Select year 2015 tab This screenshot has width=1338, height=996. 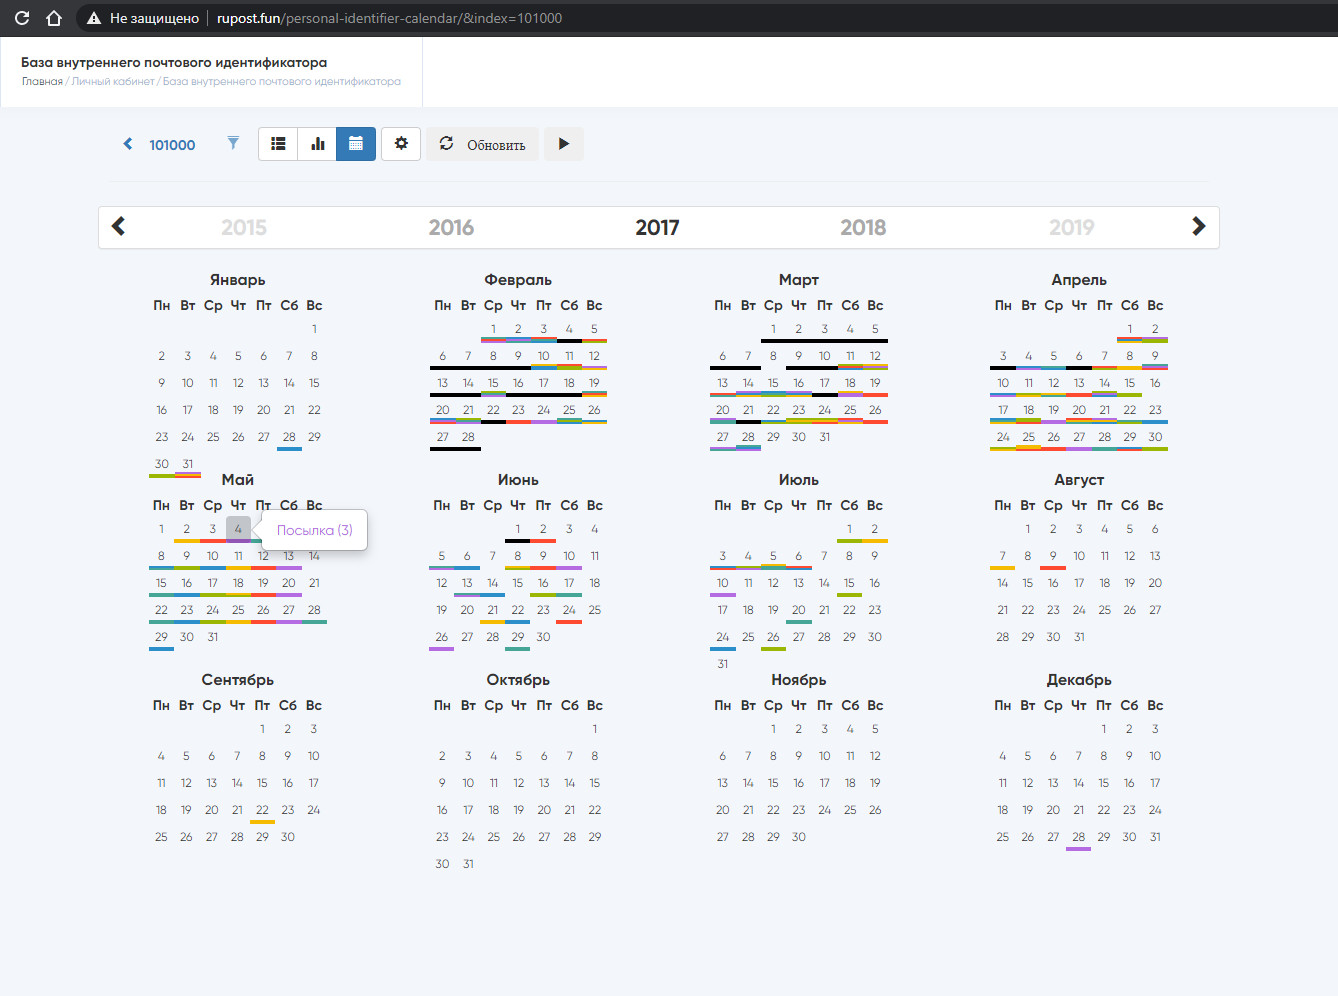244,228
